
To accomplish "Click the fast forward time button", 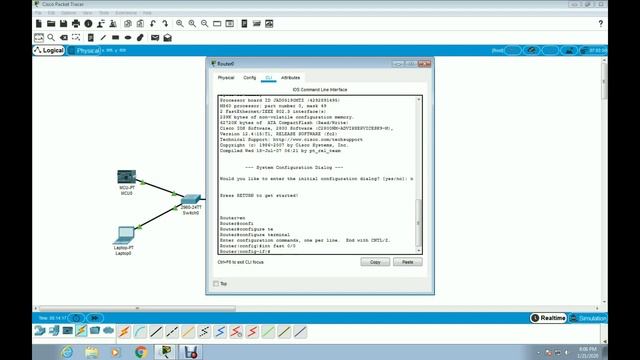I will click(x=95, y=318).
